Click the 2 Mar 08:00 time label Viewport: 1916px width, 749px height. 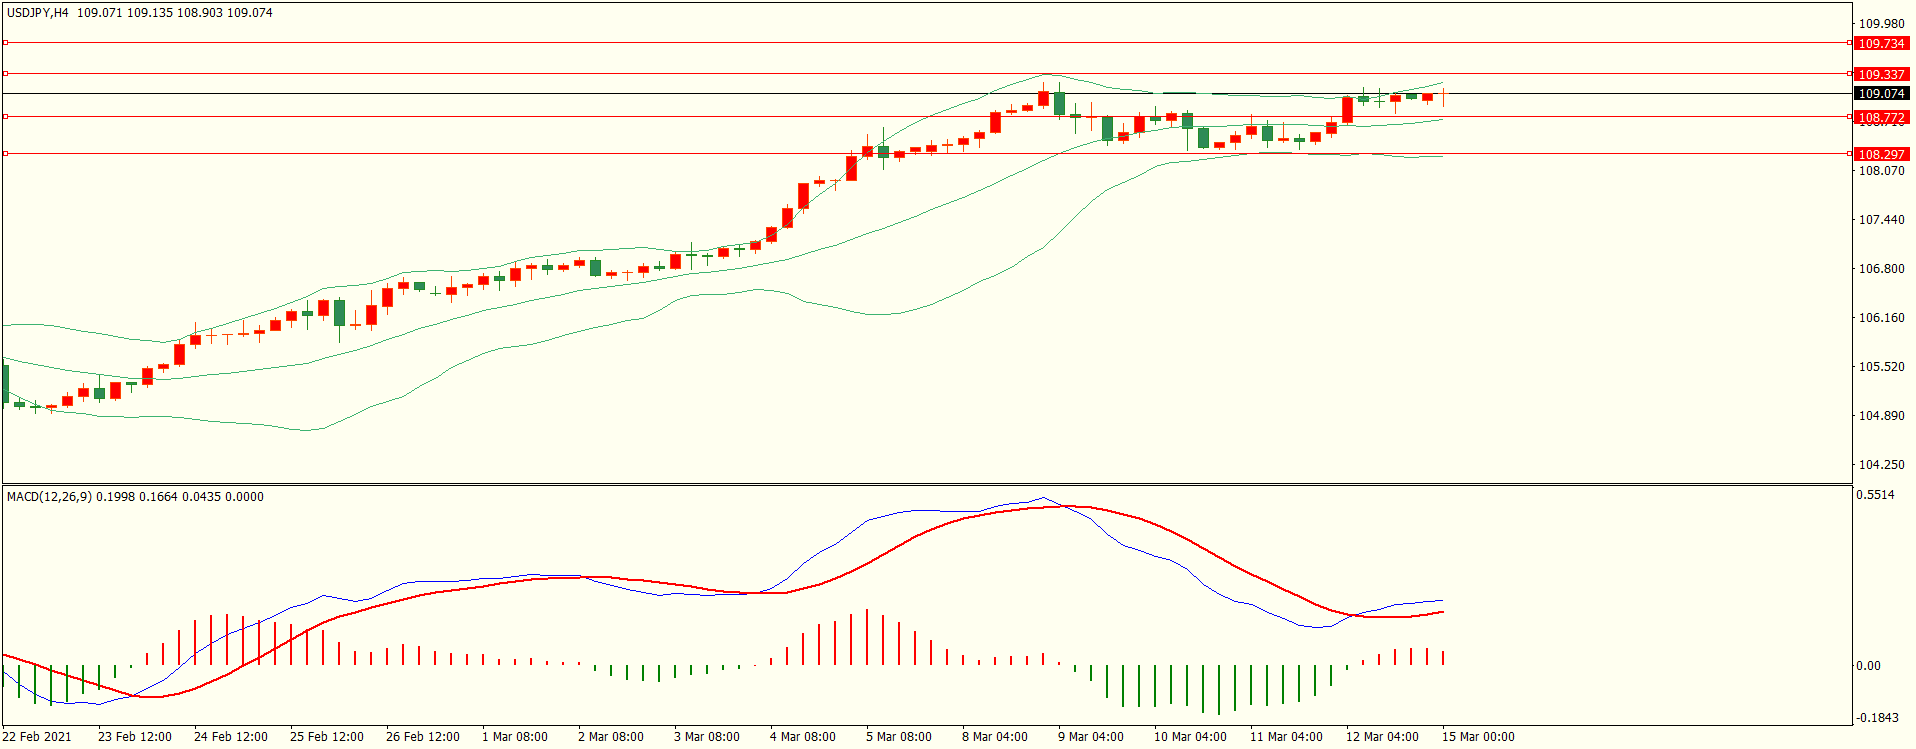(611, 737)
